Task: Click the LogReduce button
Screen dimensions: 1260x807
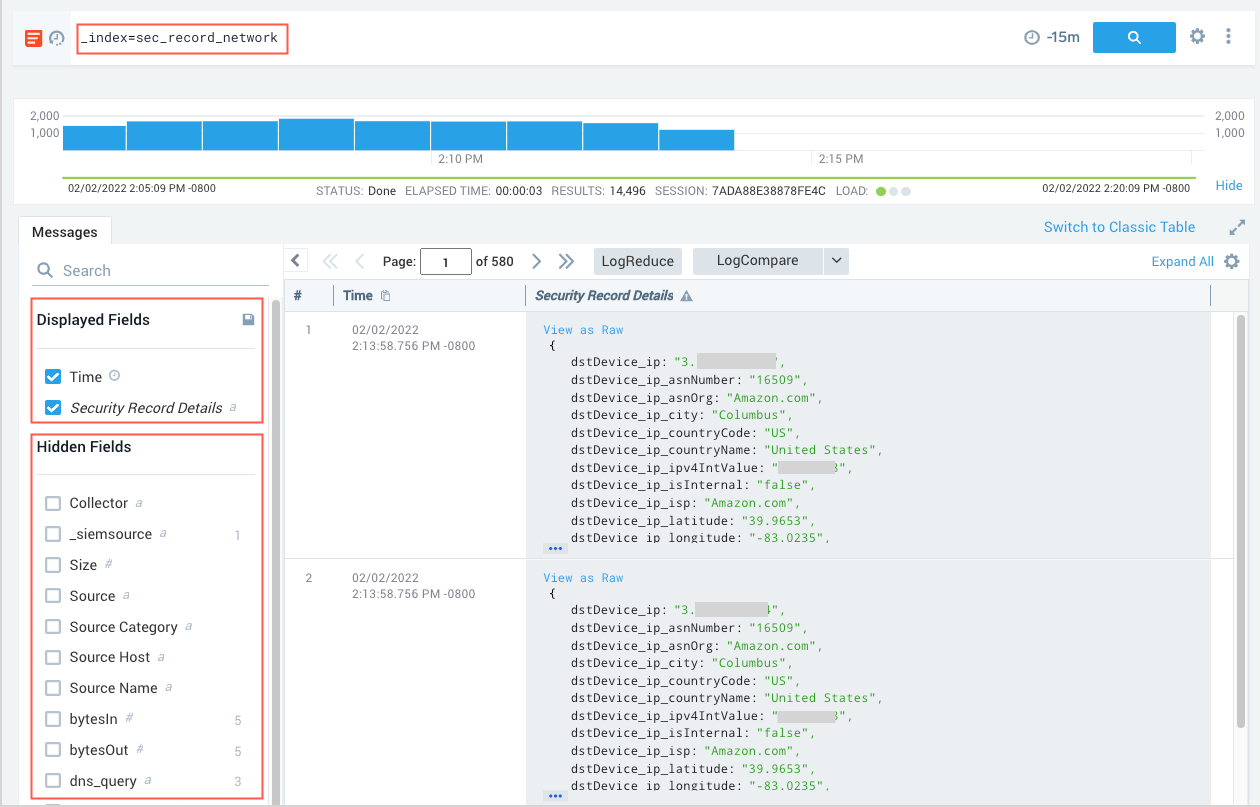Action: click(638, 261)
